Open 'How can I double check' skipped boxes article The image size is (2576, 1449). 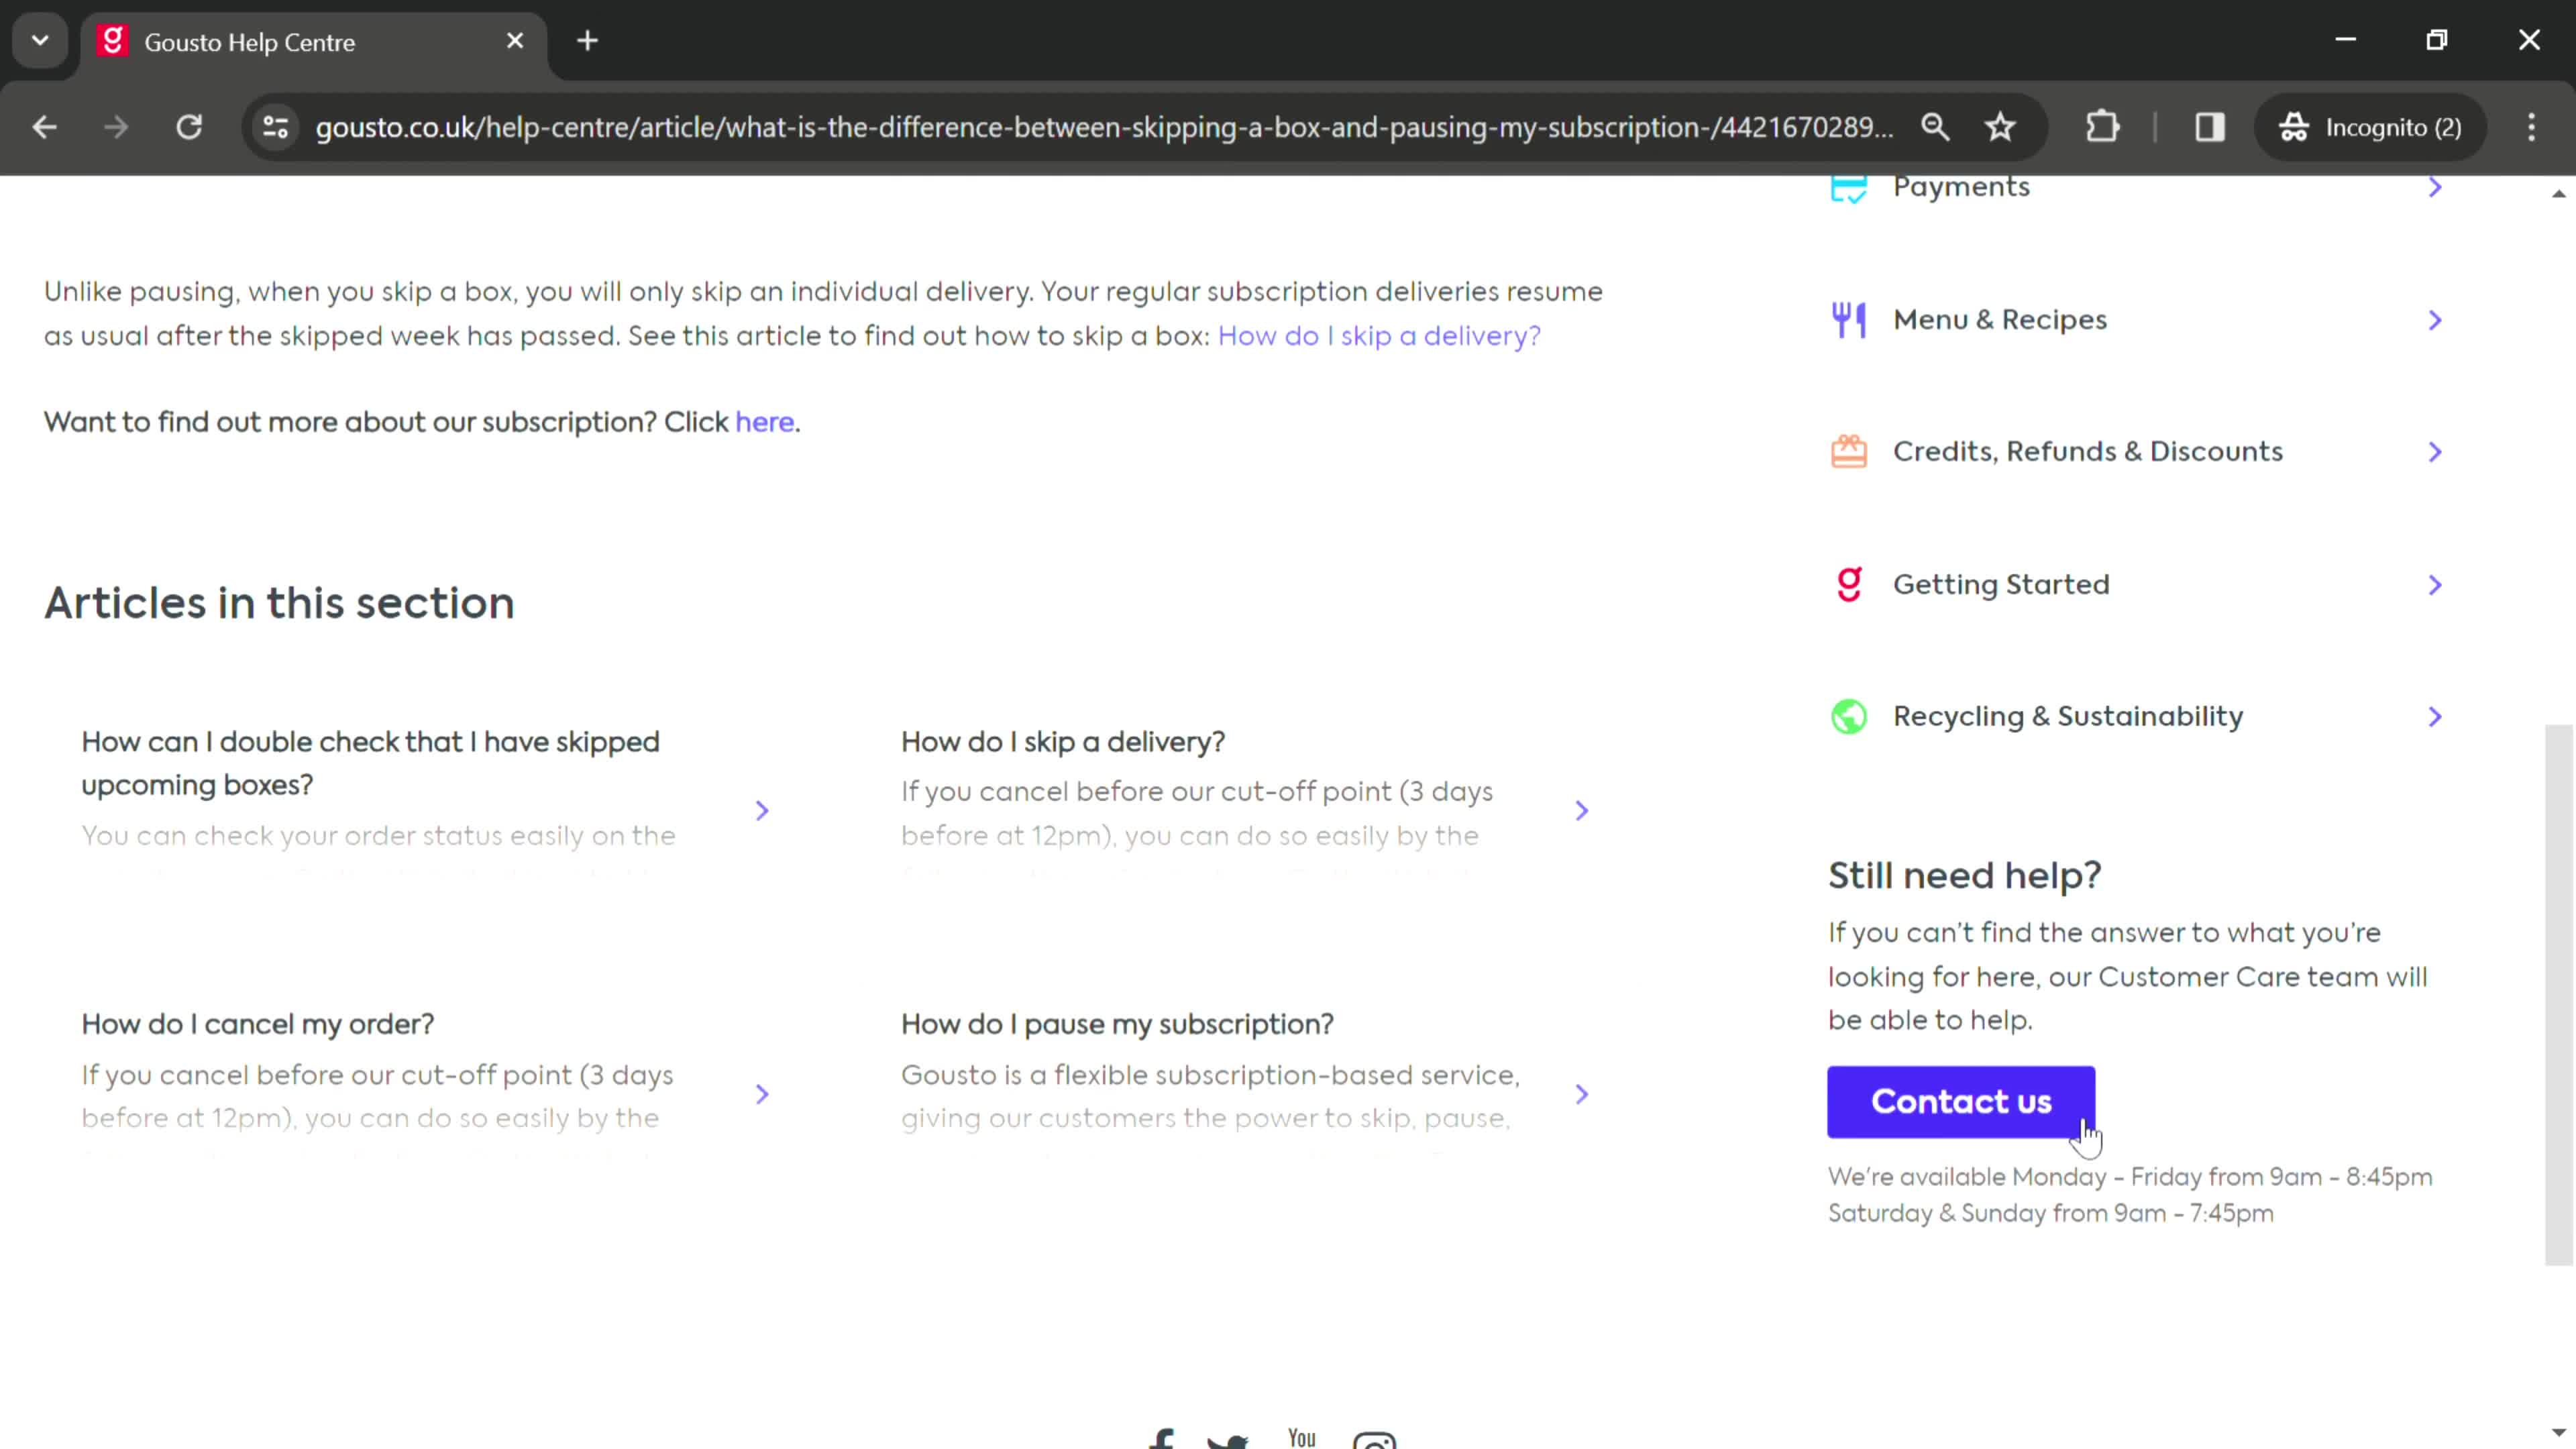[425, 810]
